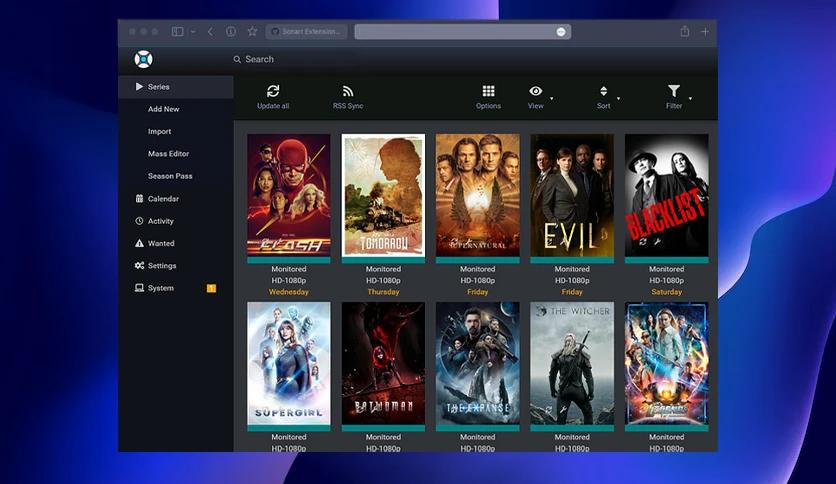Click the Sonarr logo icon
The height and width of the screenshot is (484, 836).
pyautogui.click(x=143, y=59)
